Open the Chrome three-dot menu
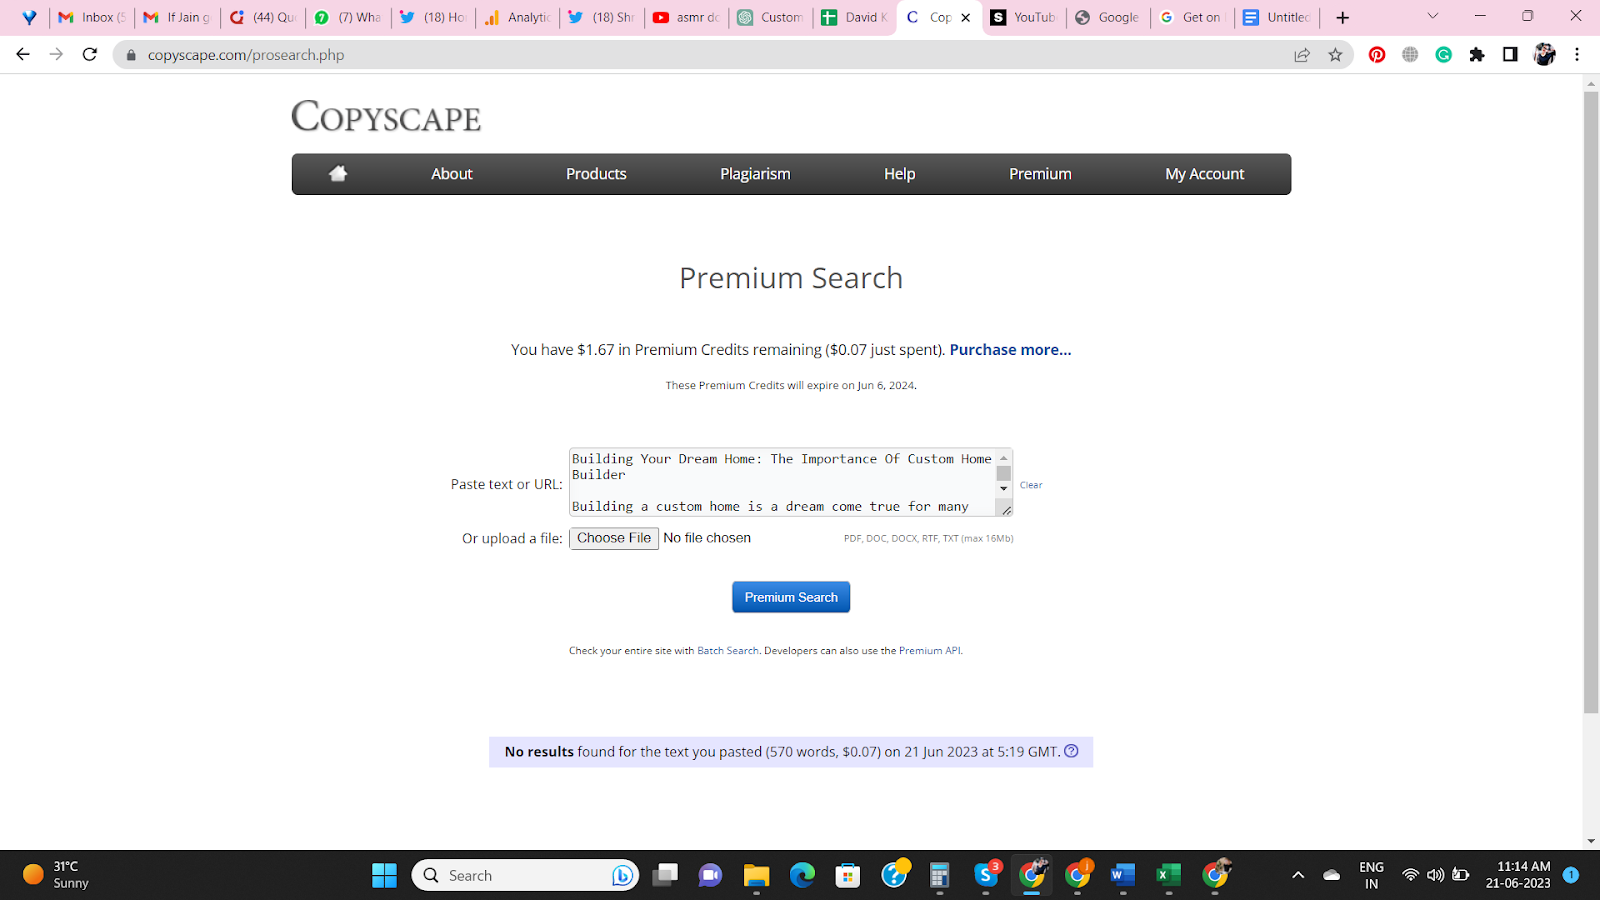 point(1577,55)
